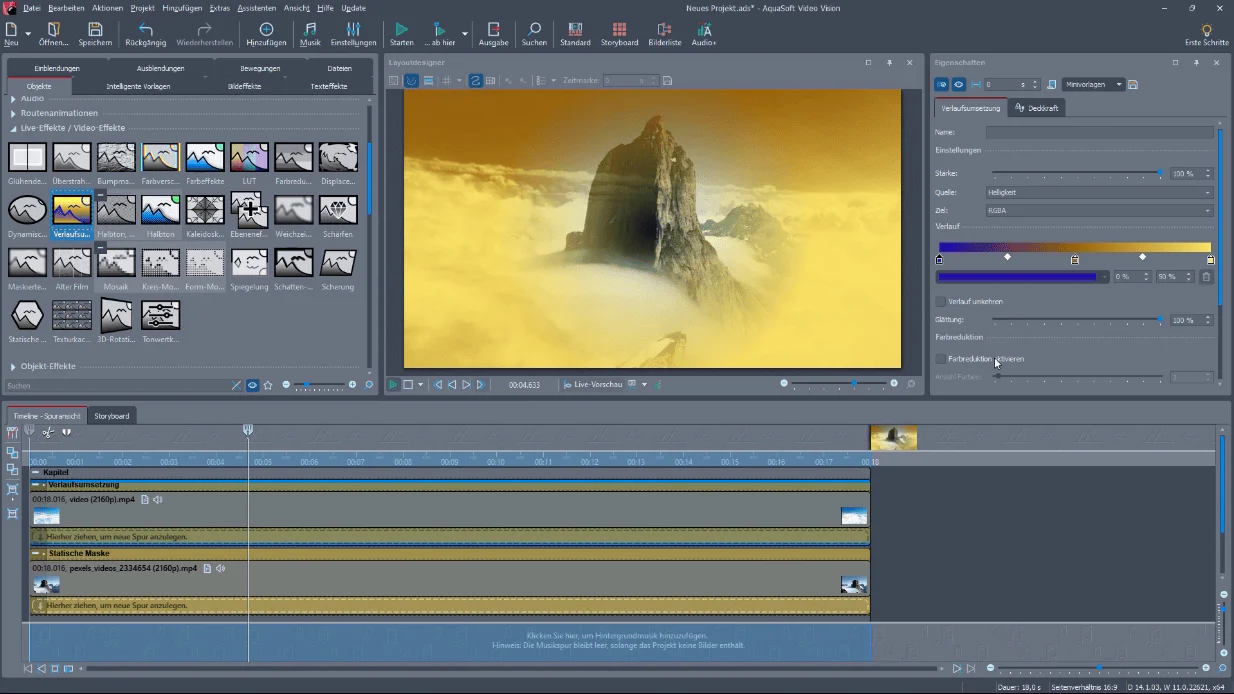Click the scissors cut tool in timeline
The image size is (1234, 694).
pos(47,432)
